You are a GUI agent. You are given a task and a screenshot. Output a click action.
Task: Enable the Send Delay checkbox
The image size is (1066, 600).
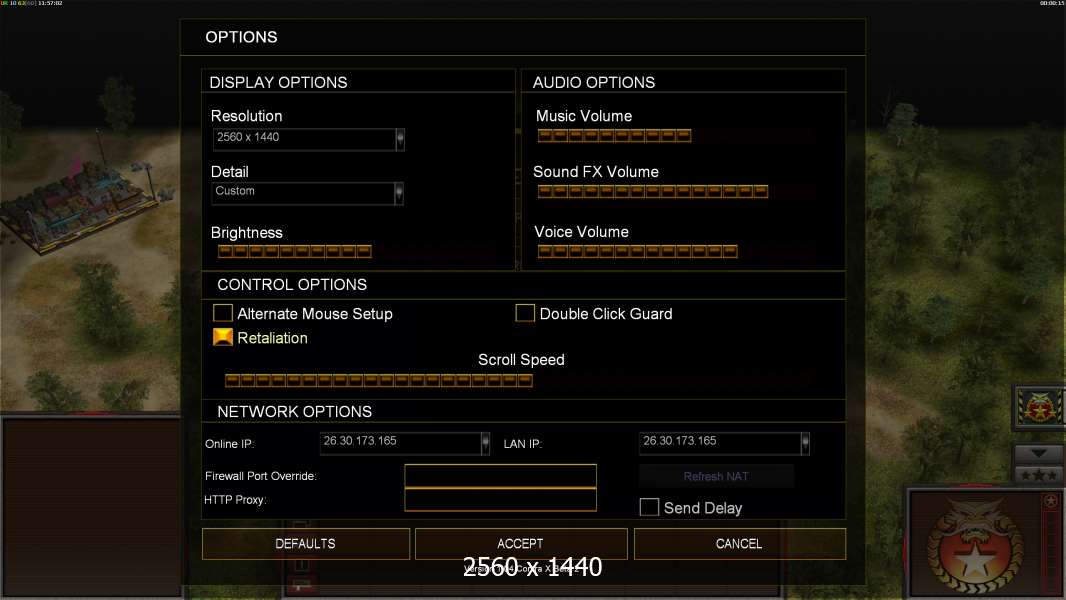(649, 507)
